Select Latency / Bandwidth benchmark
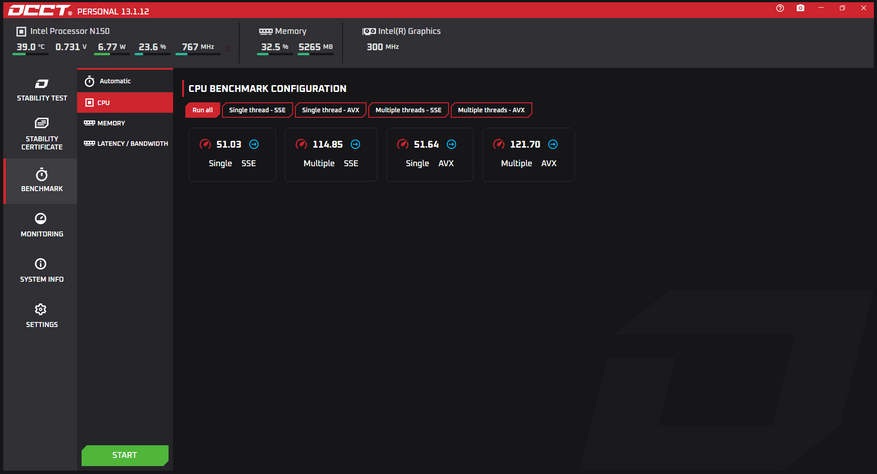This screenshot has width=877, height=474. 125,143
